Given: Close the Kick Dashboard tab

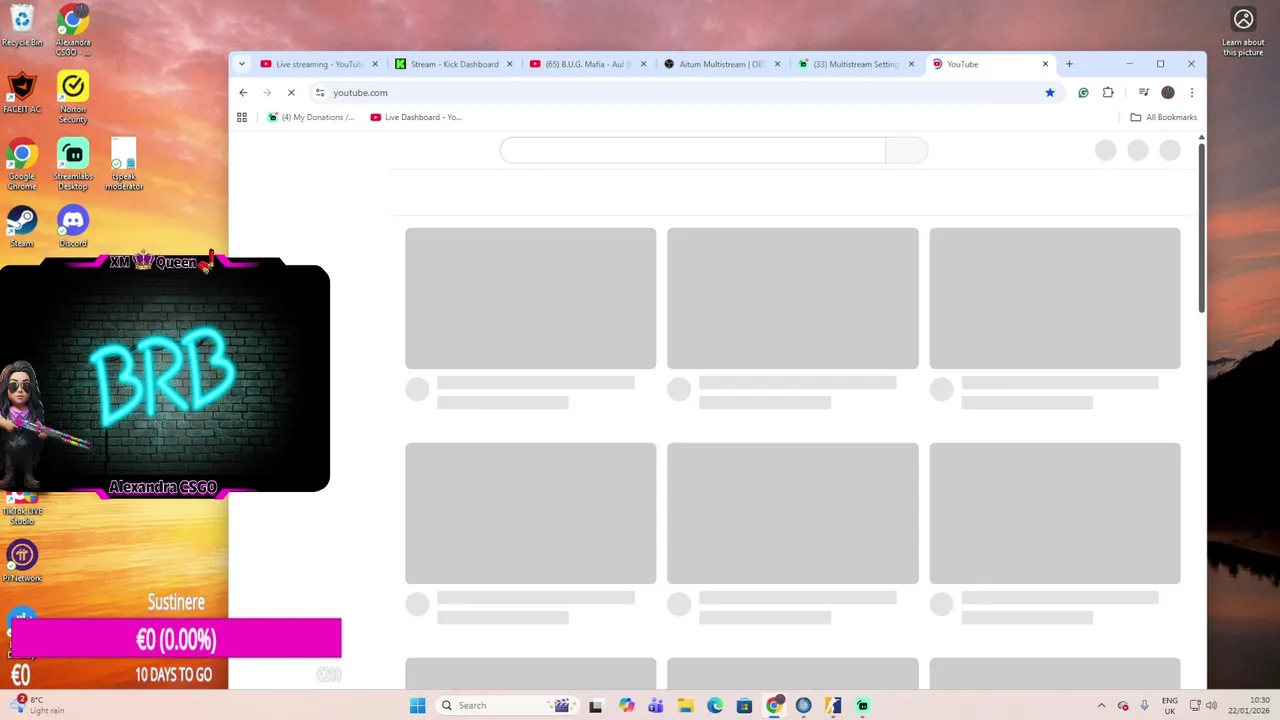Looking at the screenshot, I should (x=509, y=64).
